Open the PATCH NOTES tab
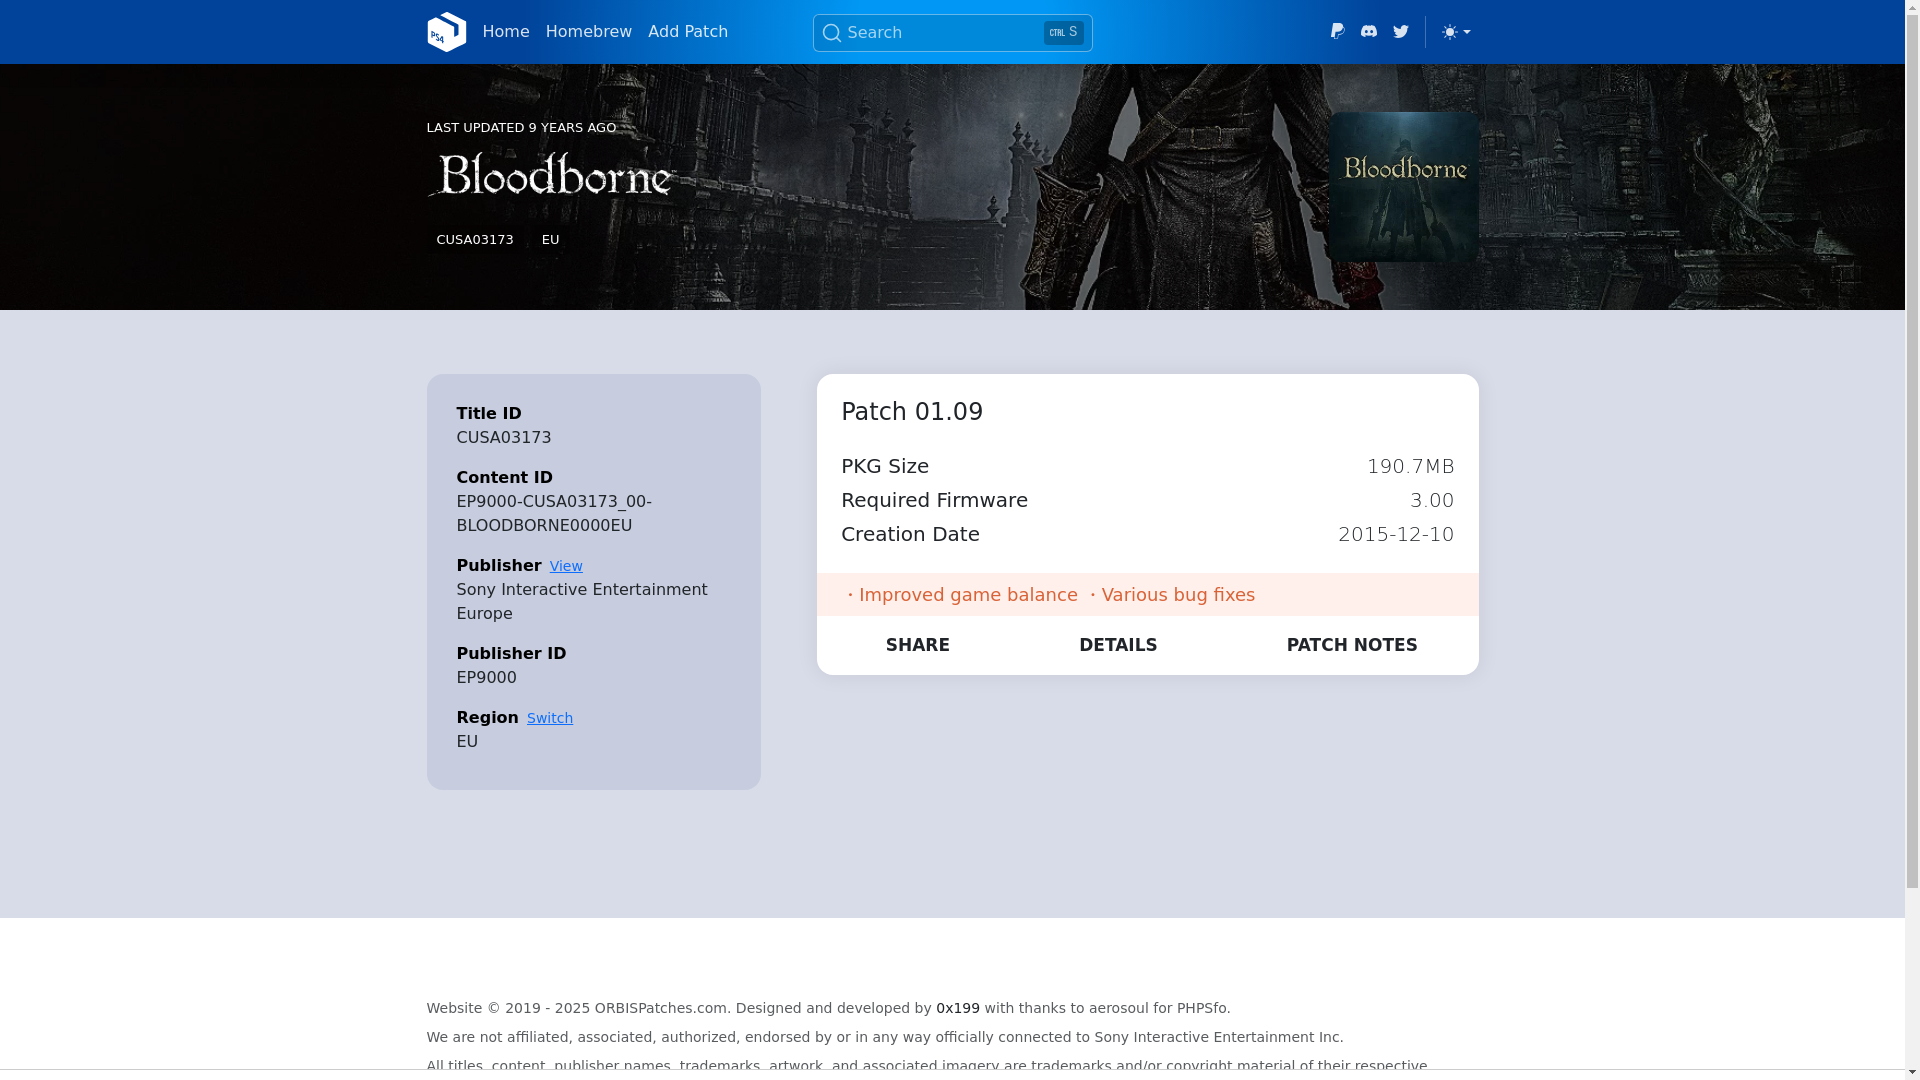Image resolution: width=1920 pixels, height=1080 pixels. pos(1352,645)
